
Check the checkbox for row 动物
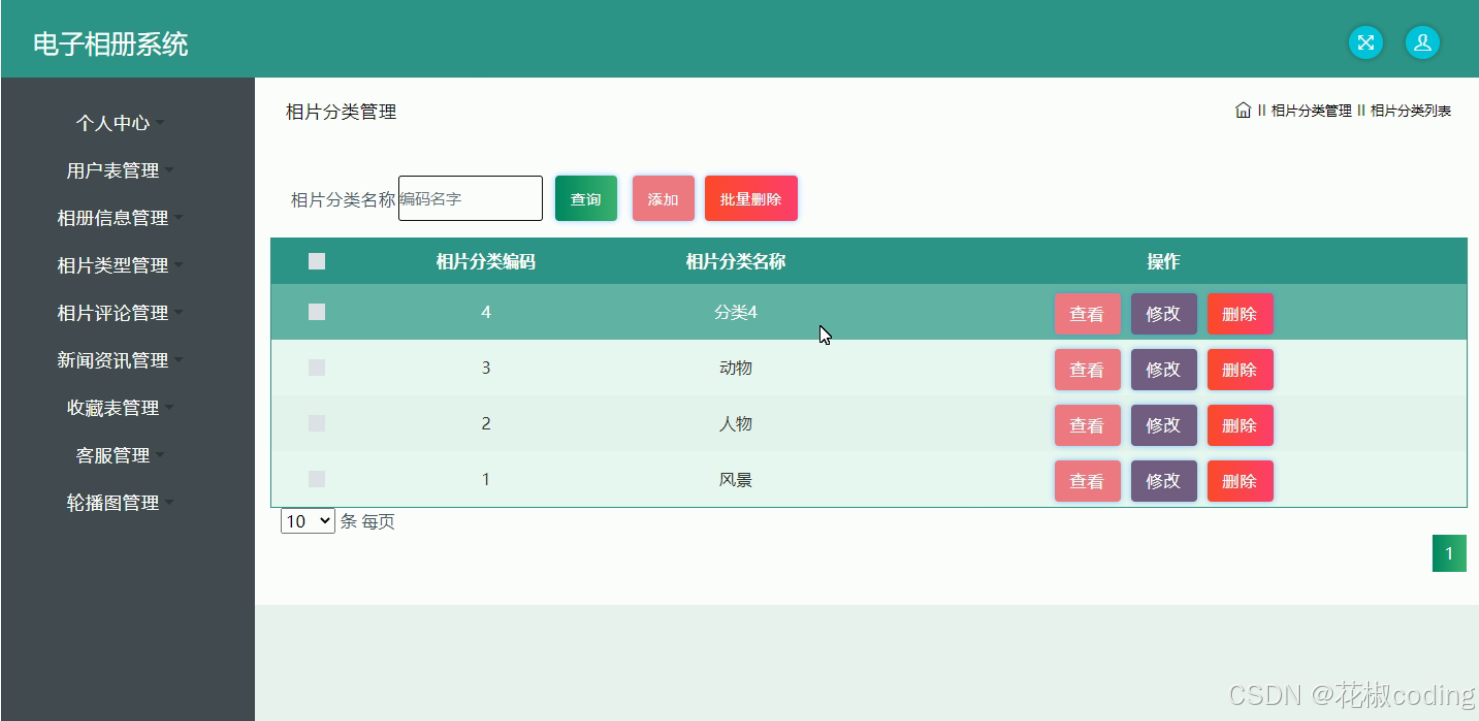pyautogui.click(x=317, y=368)
